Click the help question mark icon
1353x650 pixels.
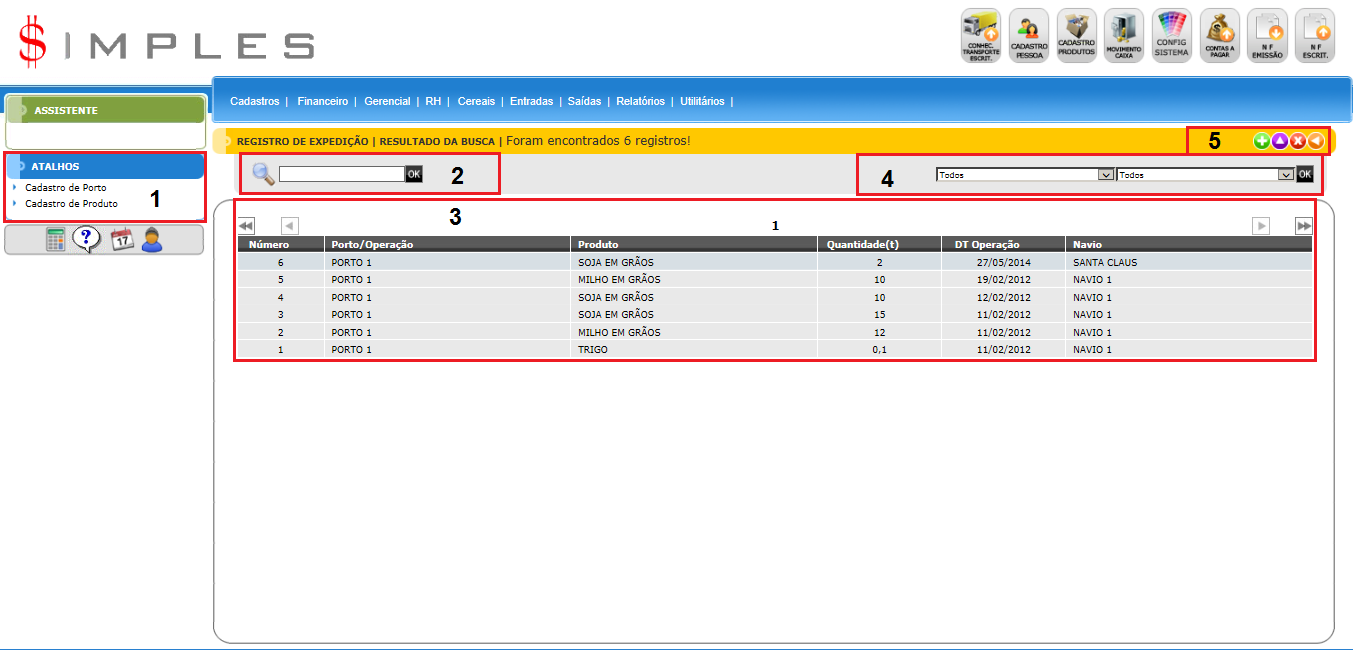[x=87, y=239]
